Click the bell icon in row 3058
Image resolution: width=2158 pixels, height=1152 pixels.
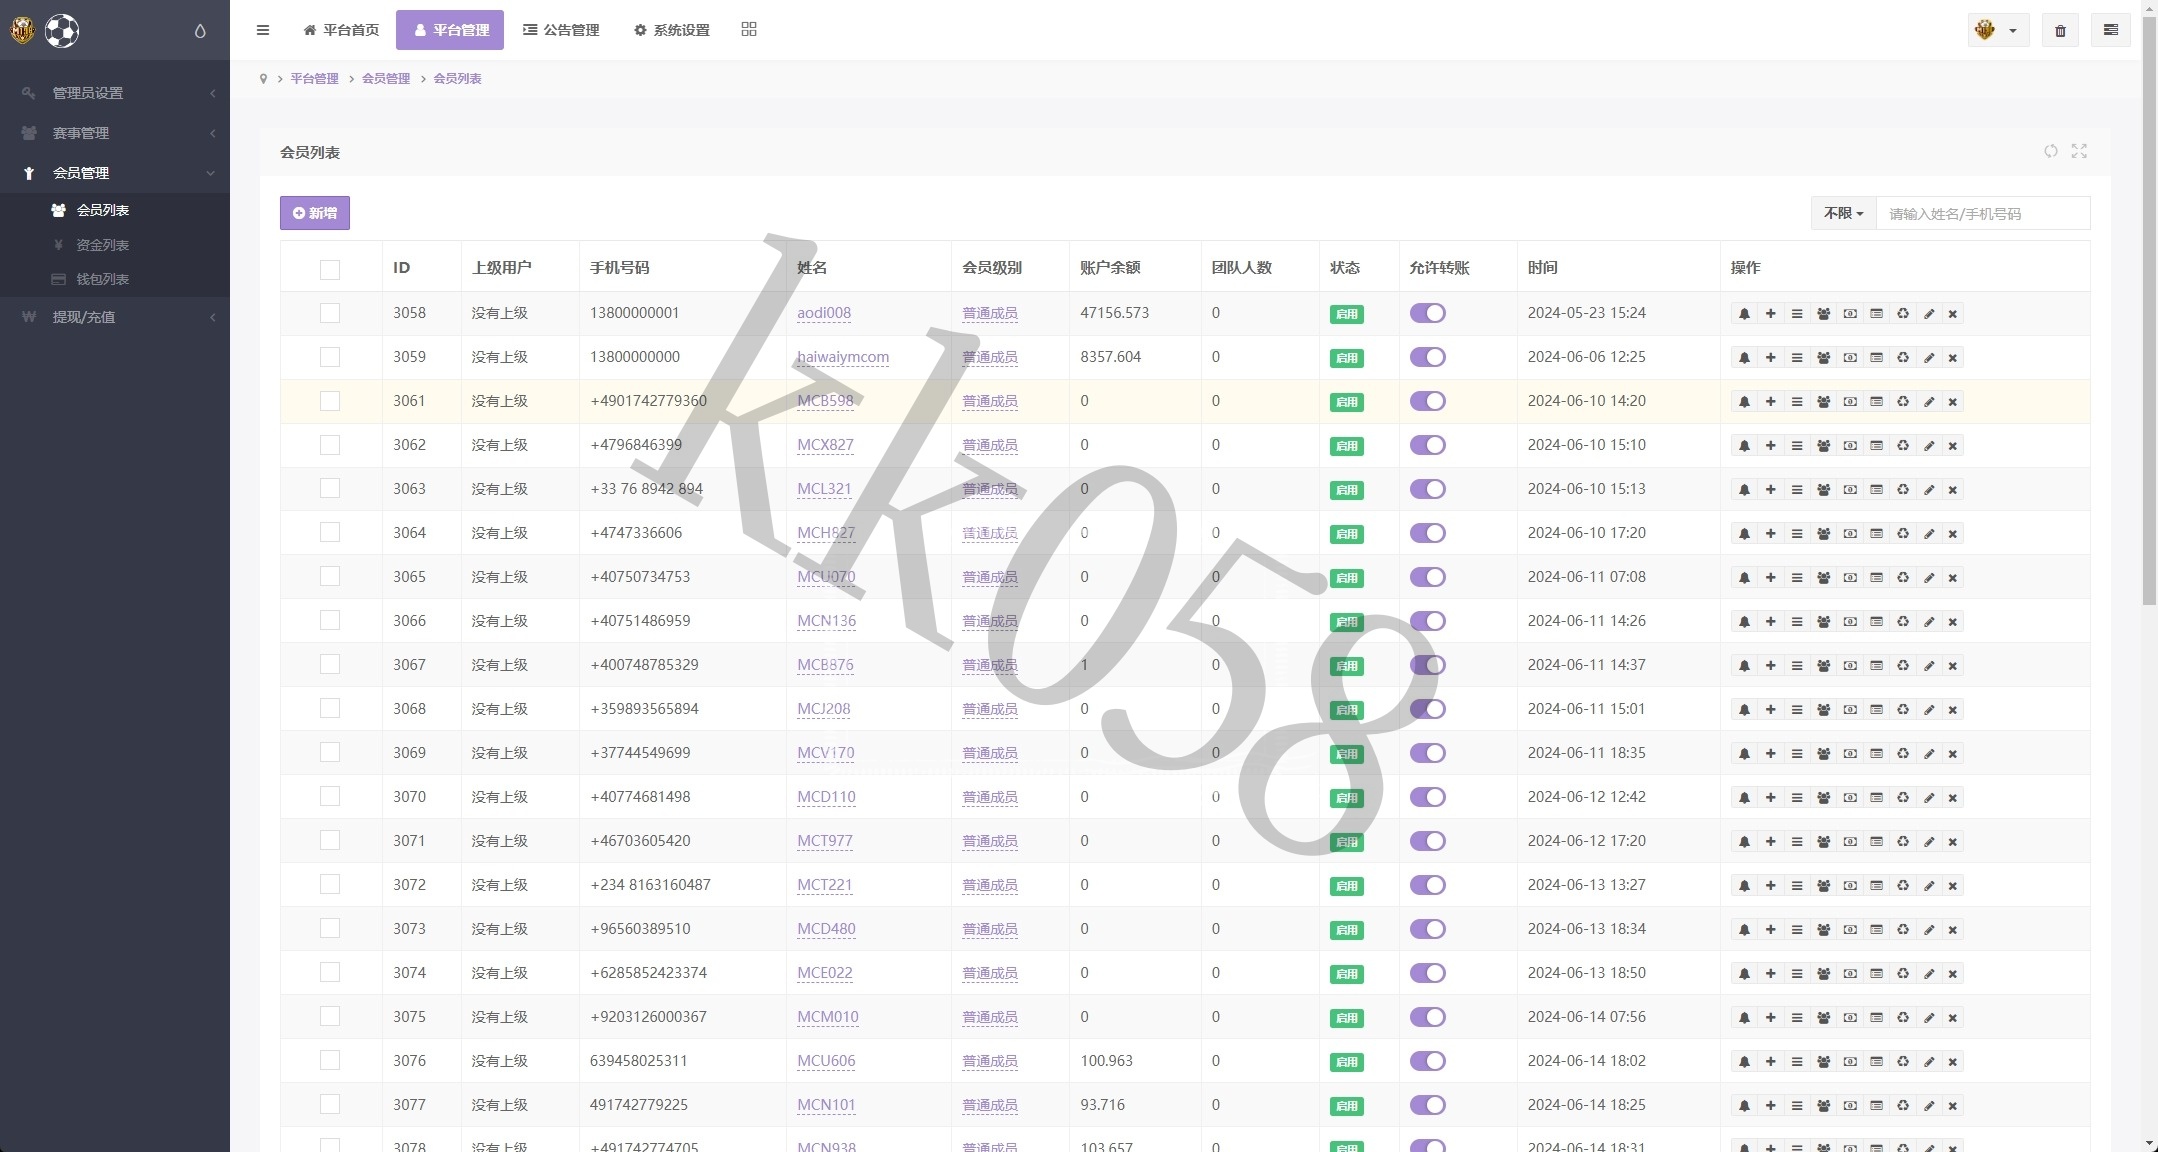[1744, 314]
